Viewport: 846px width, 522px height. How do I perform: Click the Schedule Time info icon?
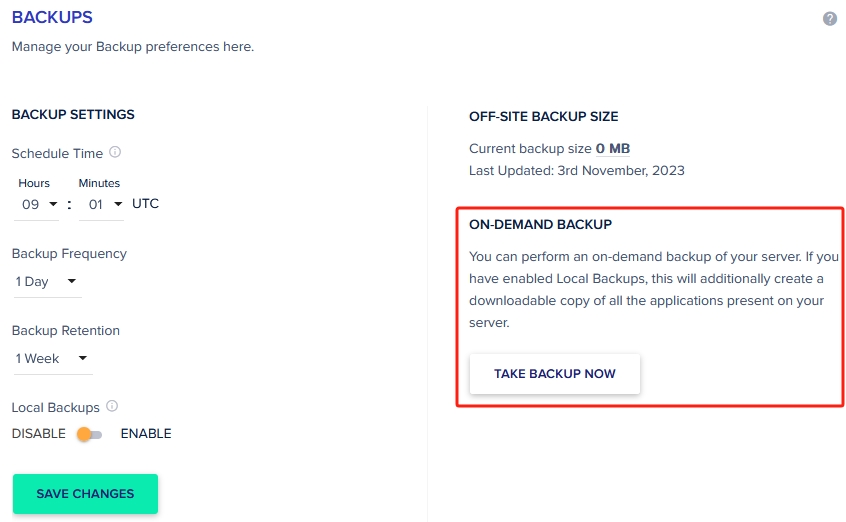115,153
